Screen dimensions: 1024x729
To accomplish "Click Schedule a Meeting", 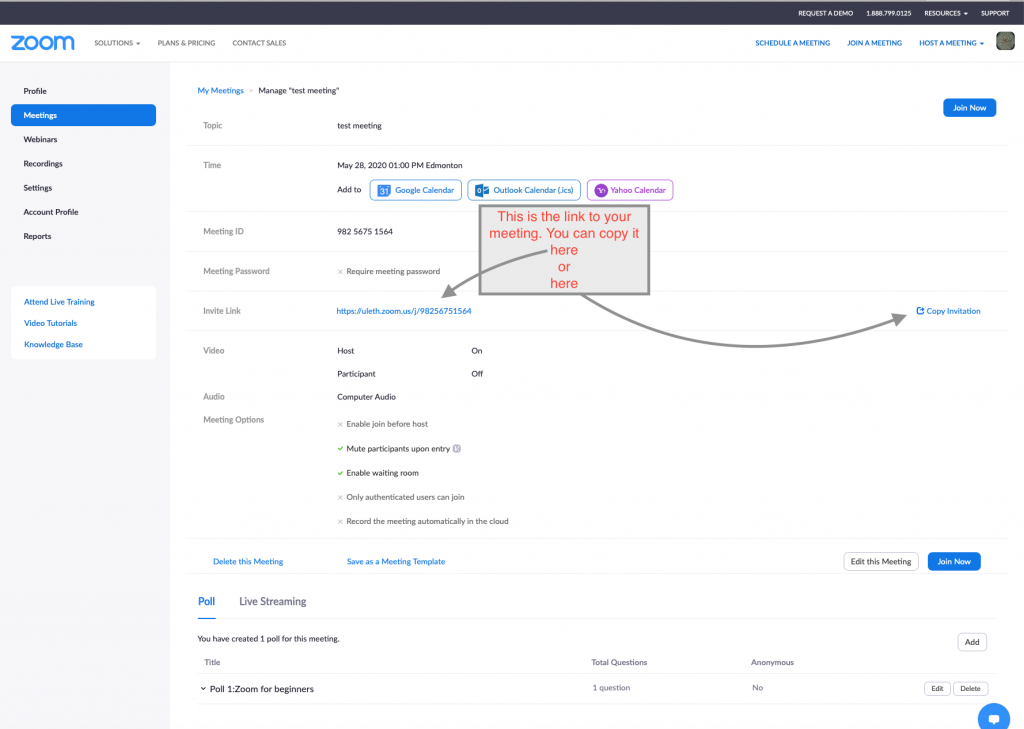I will click(792, 43).
